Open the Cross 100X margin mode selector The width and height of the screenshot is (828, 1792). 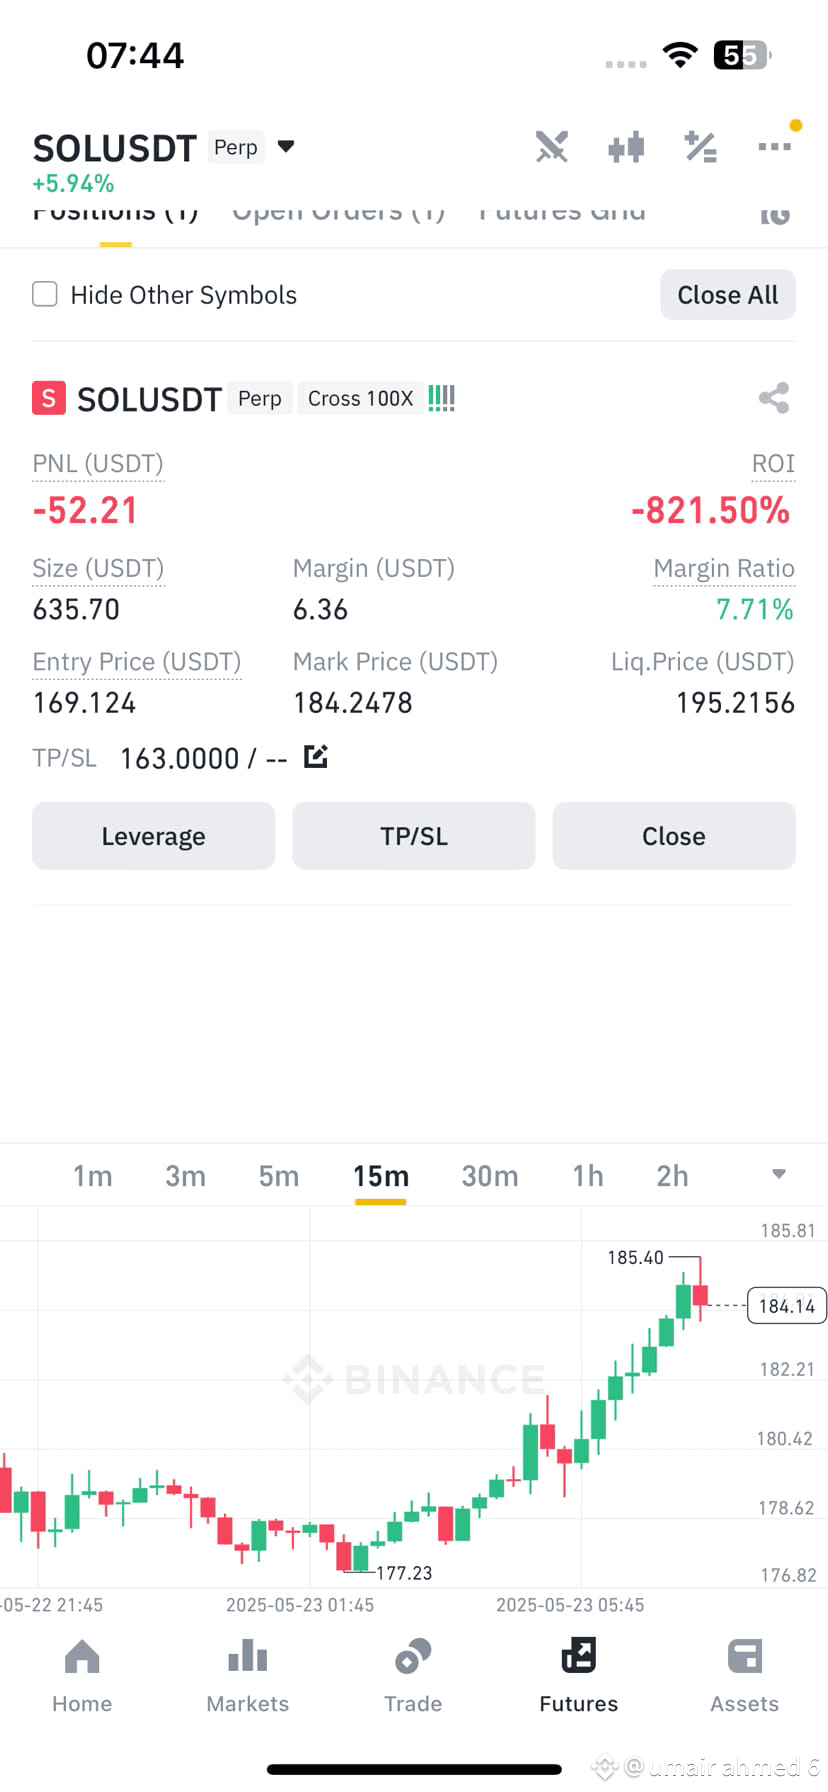[x=360, y=398]
